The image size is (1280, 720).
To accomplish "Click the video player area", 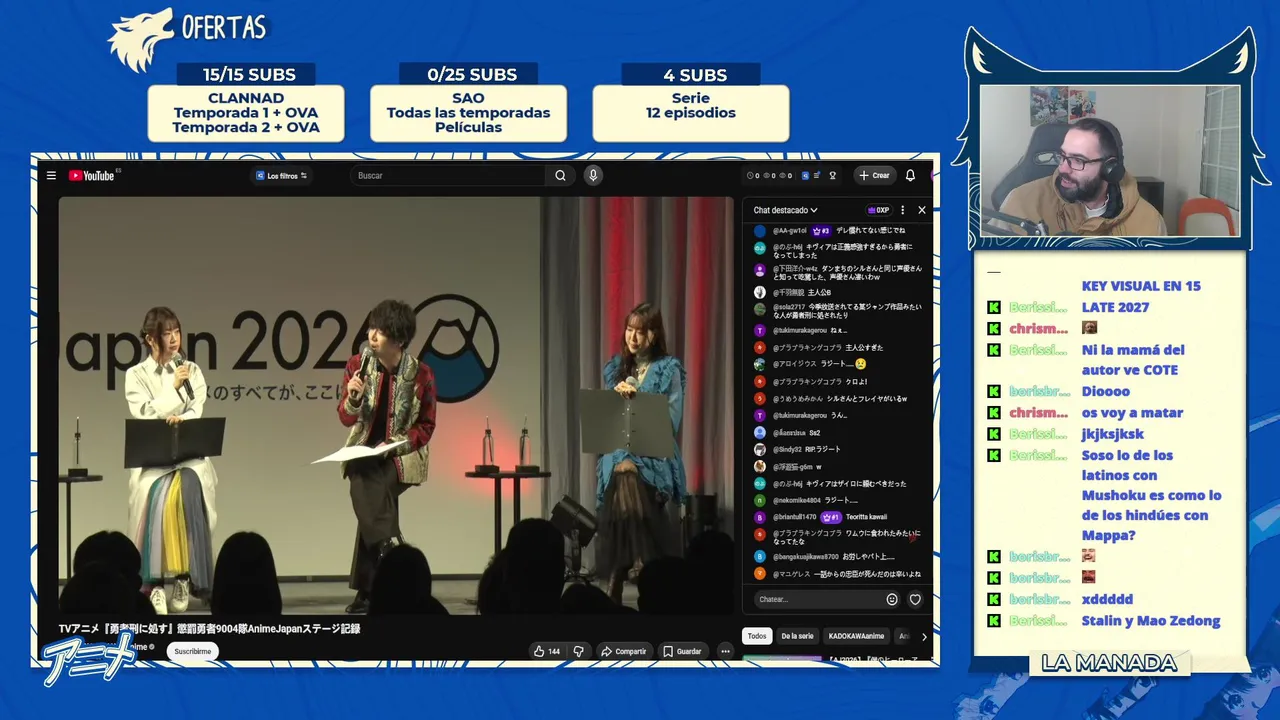I will [396, 405].
